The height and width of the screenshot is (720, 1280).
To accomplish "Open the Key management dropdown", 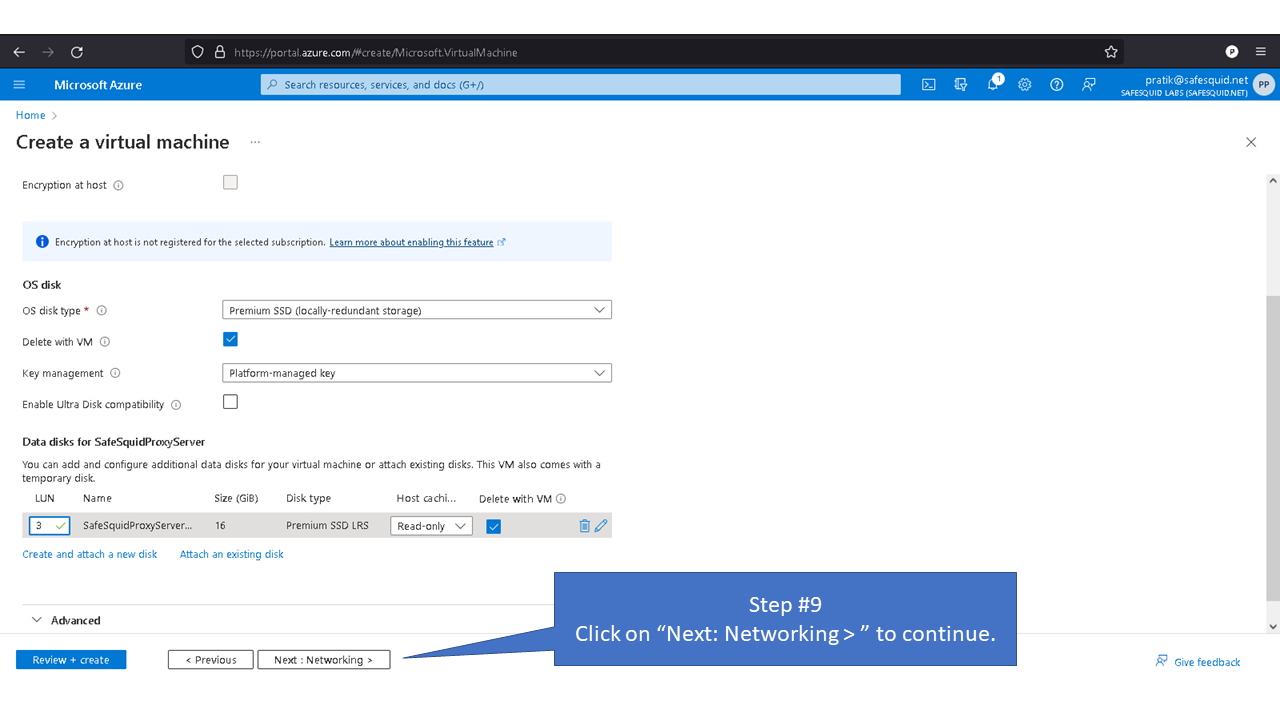I will pos(416,373).
